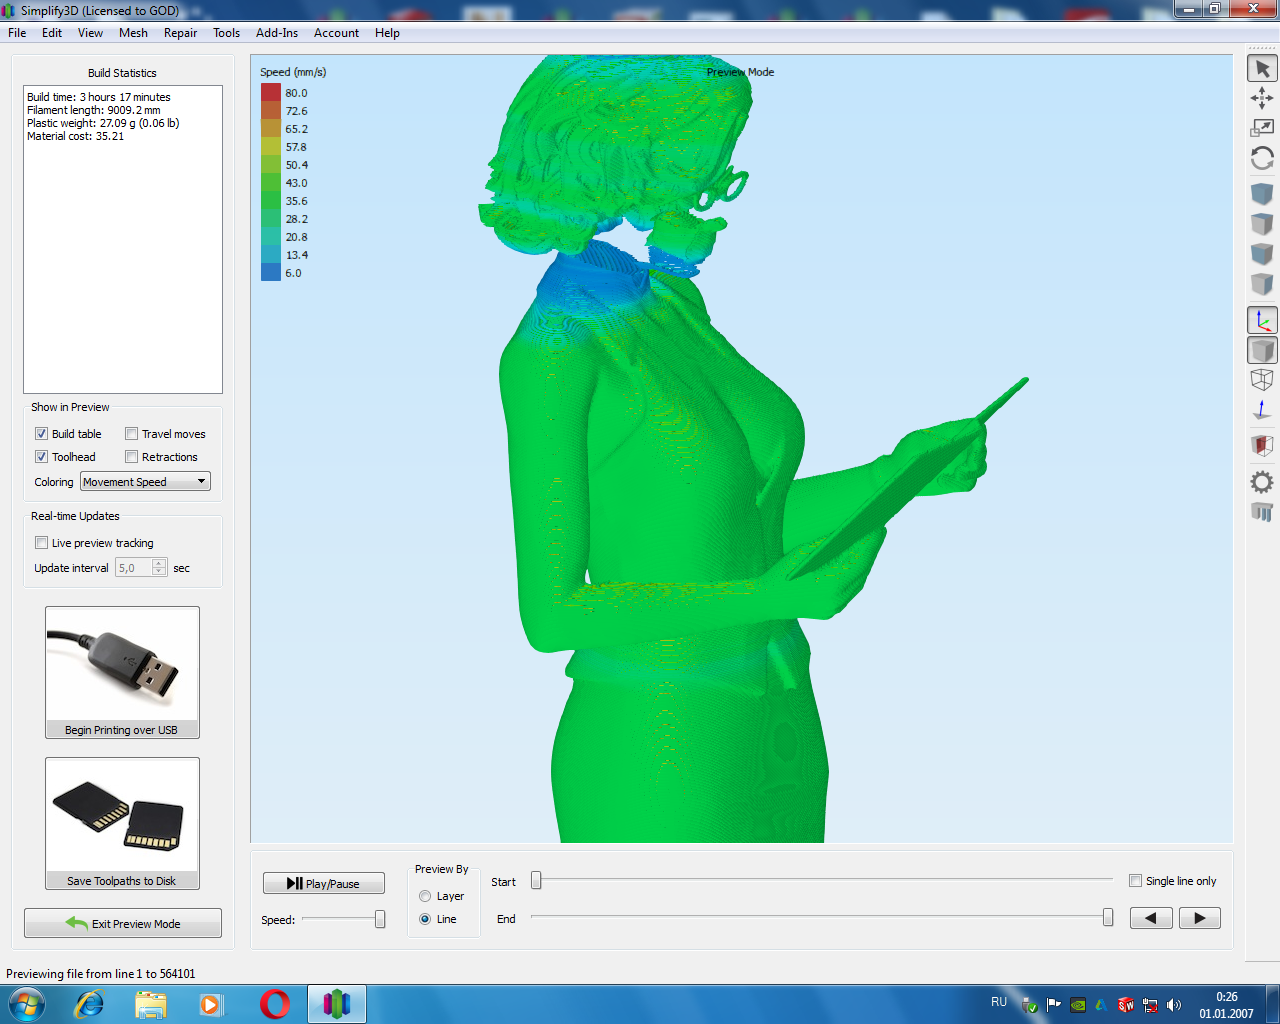This screenshot has height=1024, width=1280.
Task: Enable Live preview tracking
Action: point(42,543)
